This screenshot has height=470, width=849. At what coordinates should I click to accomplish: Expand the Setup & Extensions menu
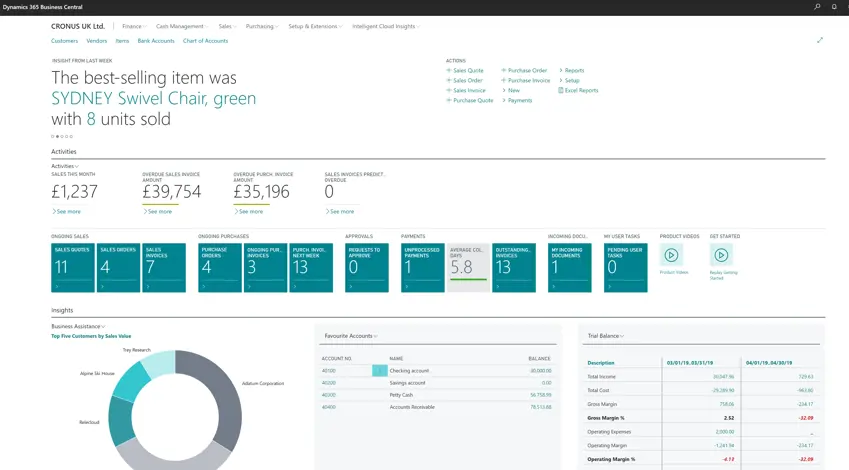(x=315, y=26)
